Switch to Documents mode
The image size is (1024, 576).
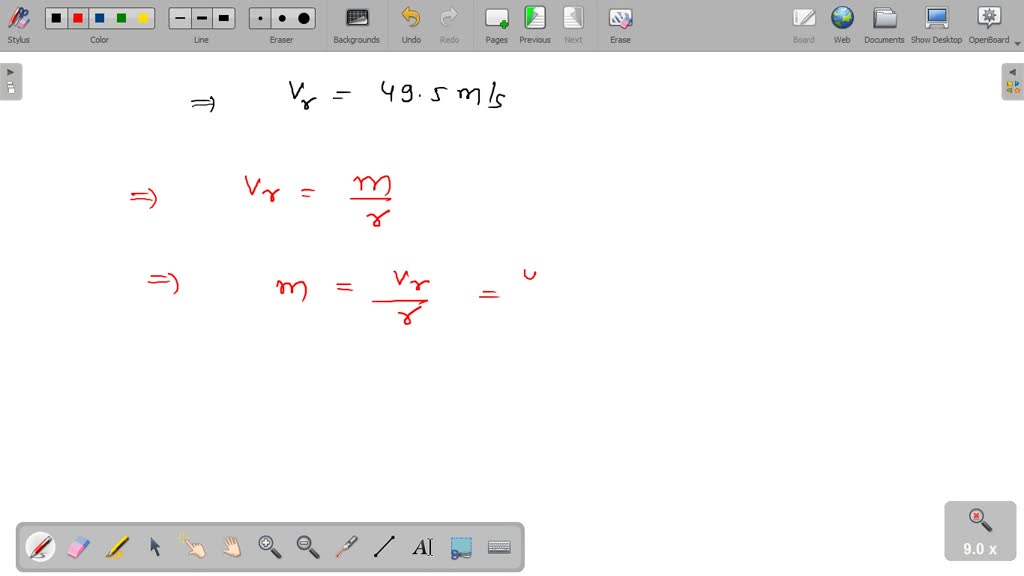click(x=884, y=18)
